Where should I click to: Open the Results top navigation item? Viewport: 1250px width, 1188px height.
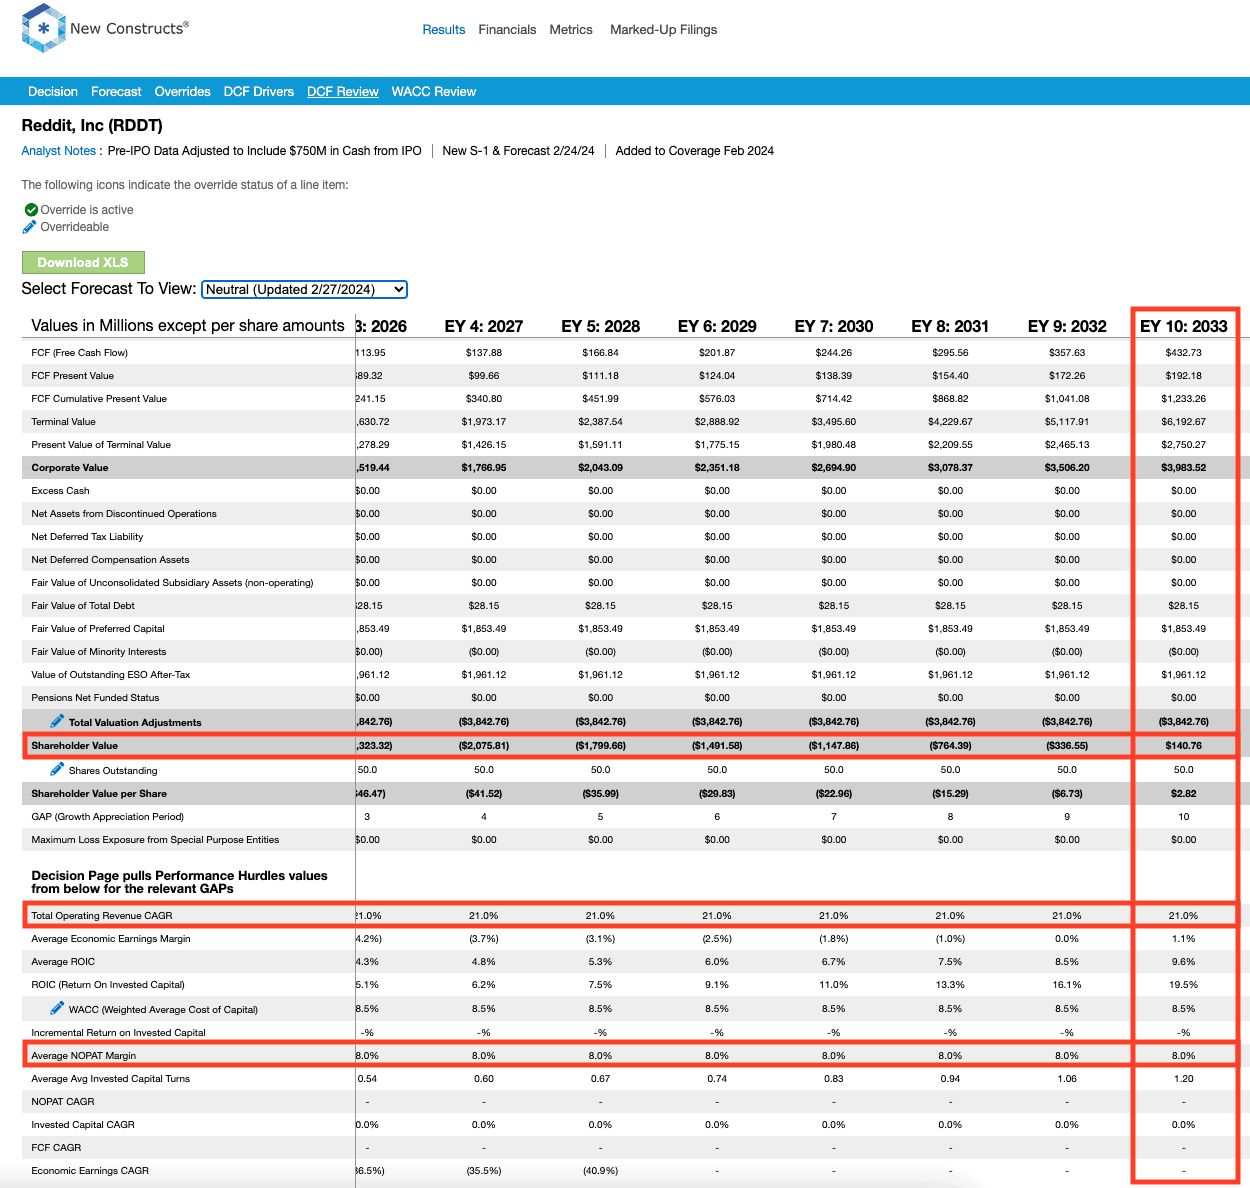click(x=444, y=30)
